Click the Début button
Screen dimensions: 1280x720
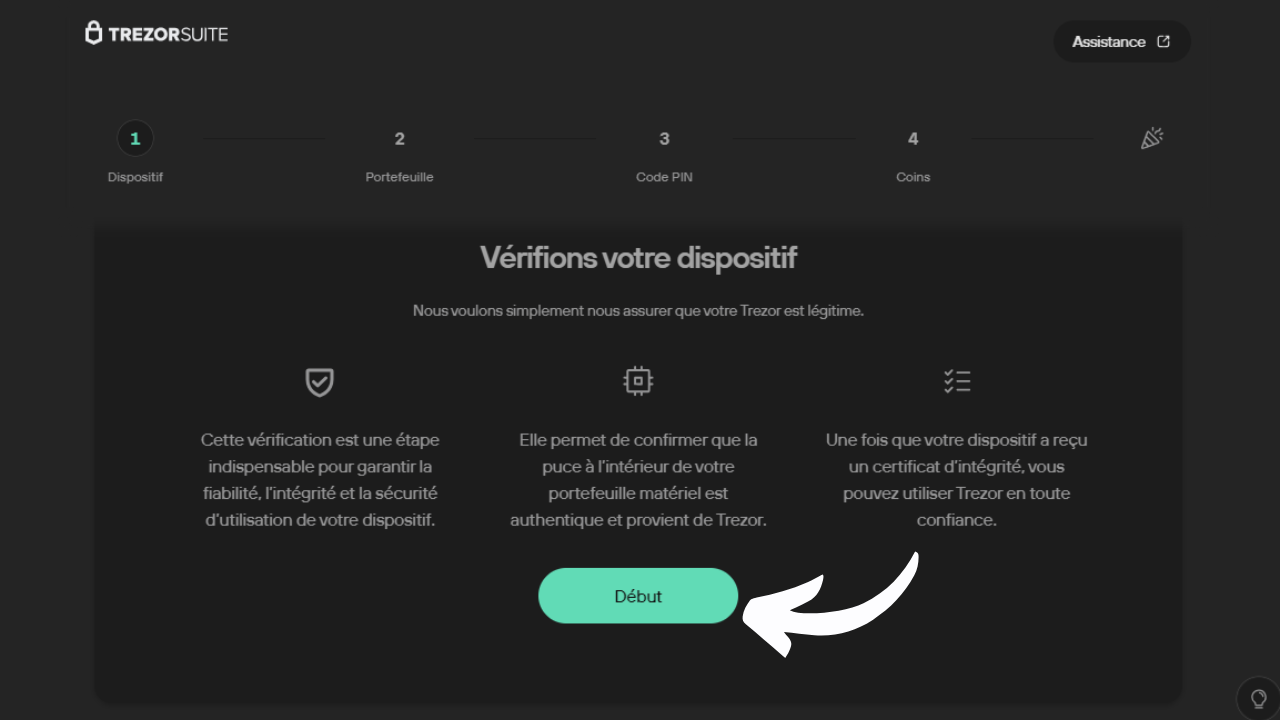(638, 596)
